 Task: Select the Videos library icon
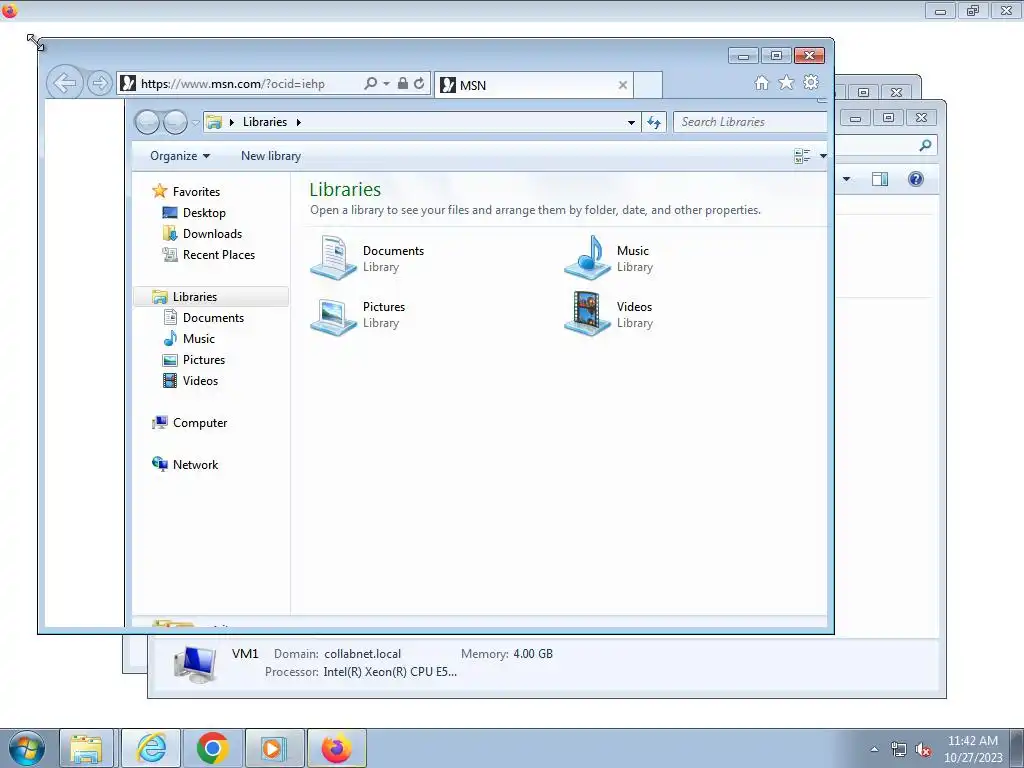coord(587,314)
